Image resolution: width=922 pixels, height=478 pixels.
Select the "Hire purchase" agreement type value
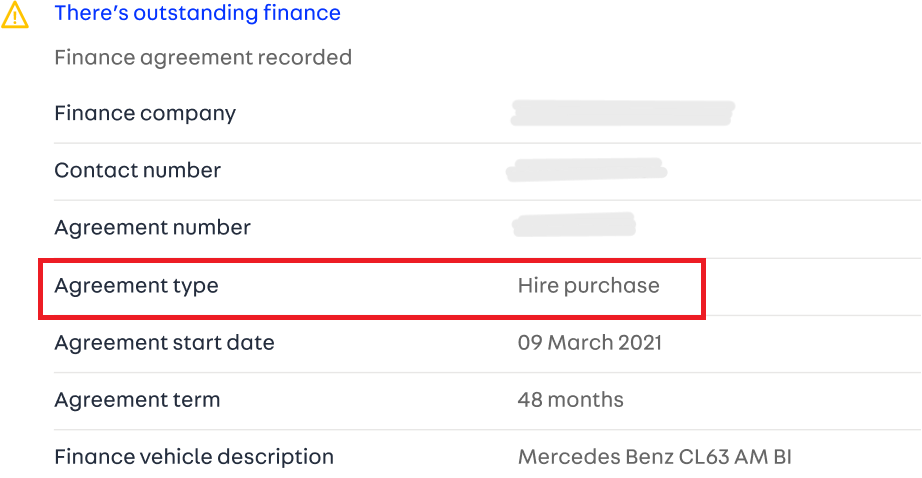click(588, 286)
